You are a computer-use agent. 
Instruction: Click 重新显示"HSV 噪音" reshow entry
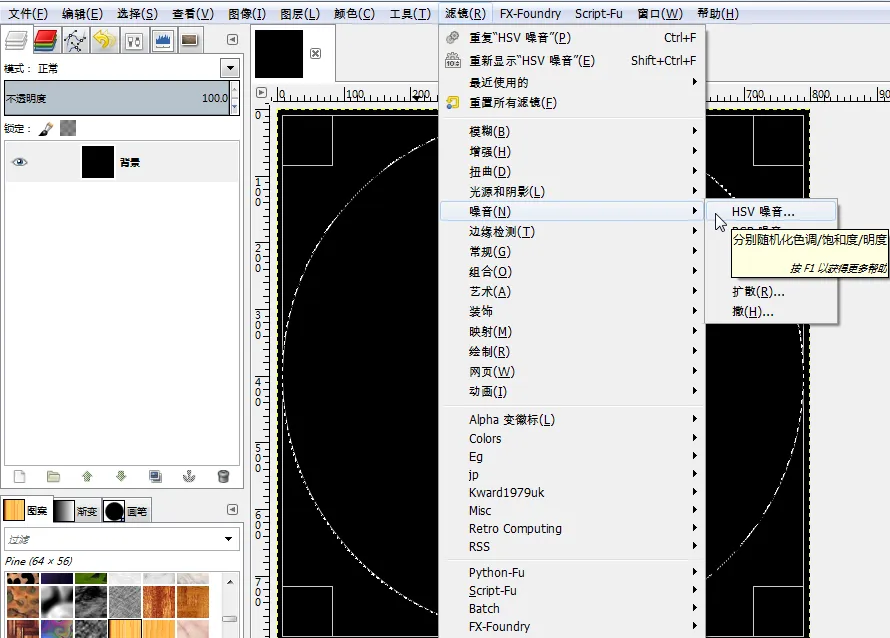[572, 60]
